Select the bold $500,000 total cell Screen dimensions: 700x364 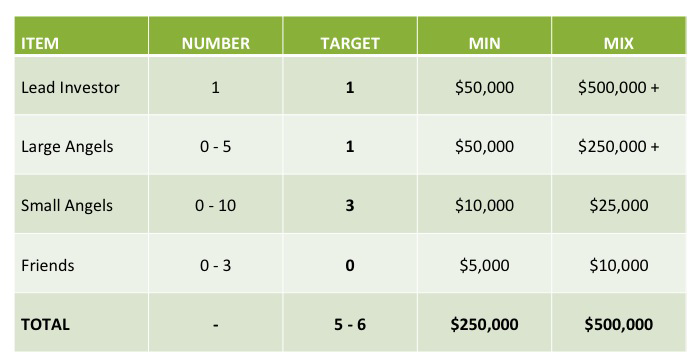[619, 324]
